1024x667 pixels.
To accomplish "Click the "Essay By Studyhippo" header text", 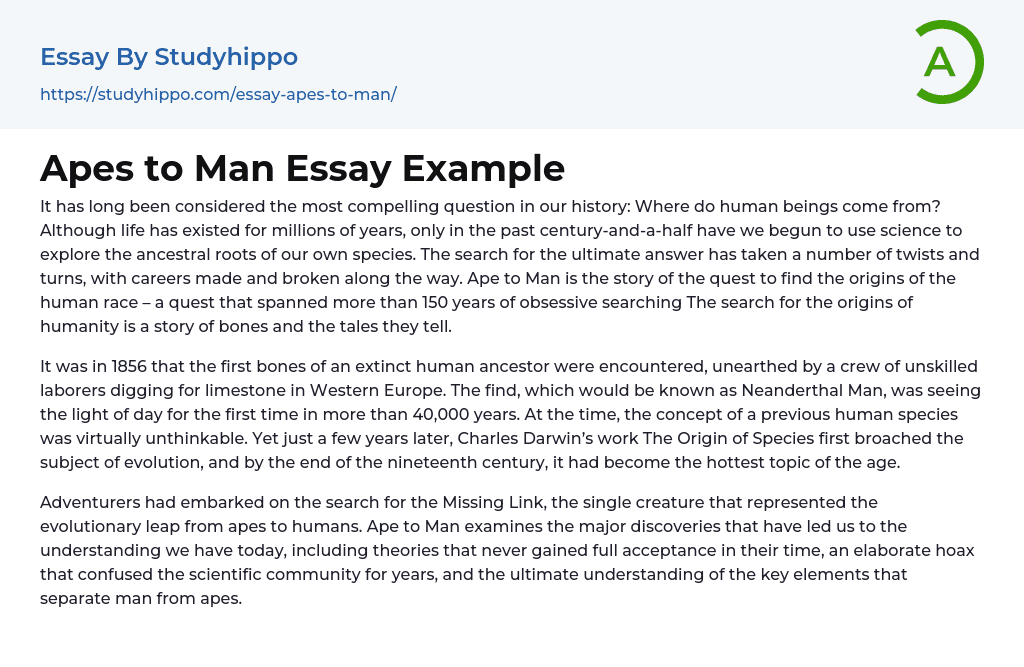I will pos(169,57).
